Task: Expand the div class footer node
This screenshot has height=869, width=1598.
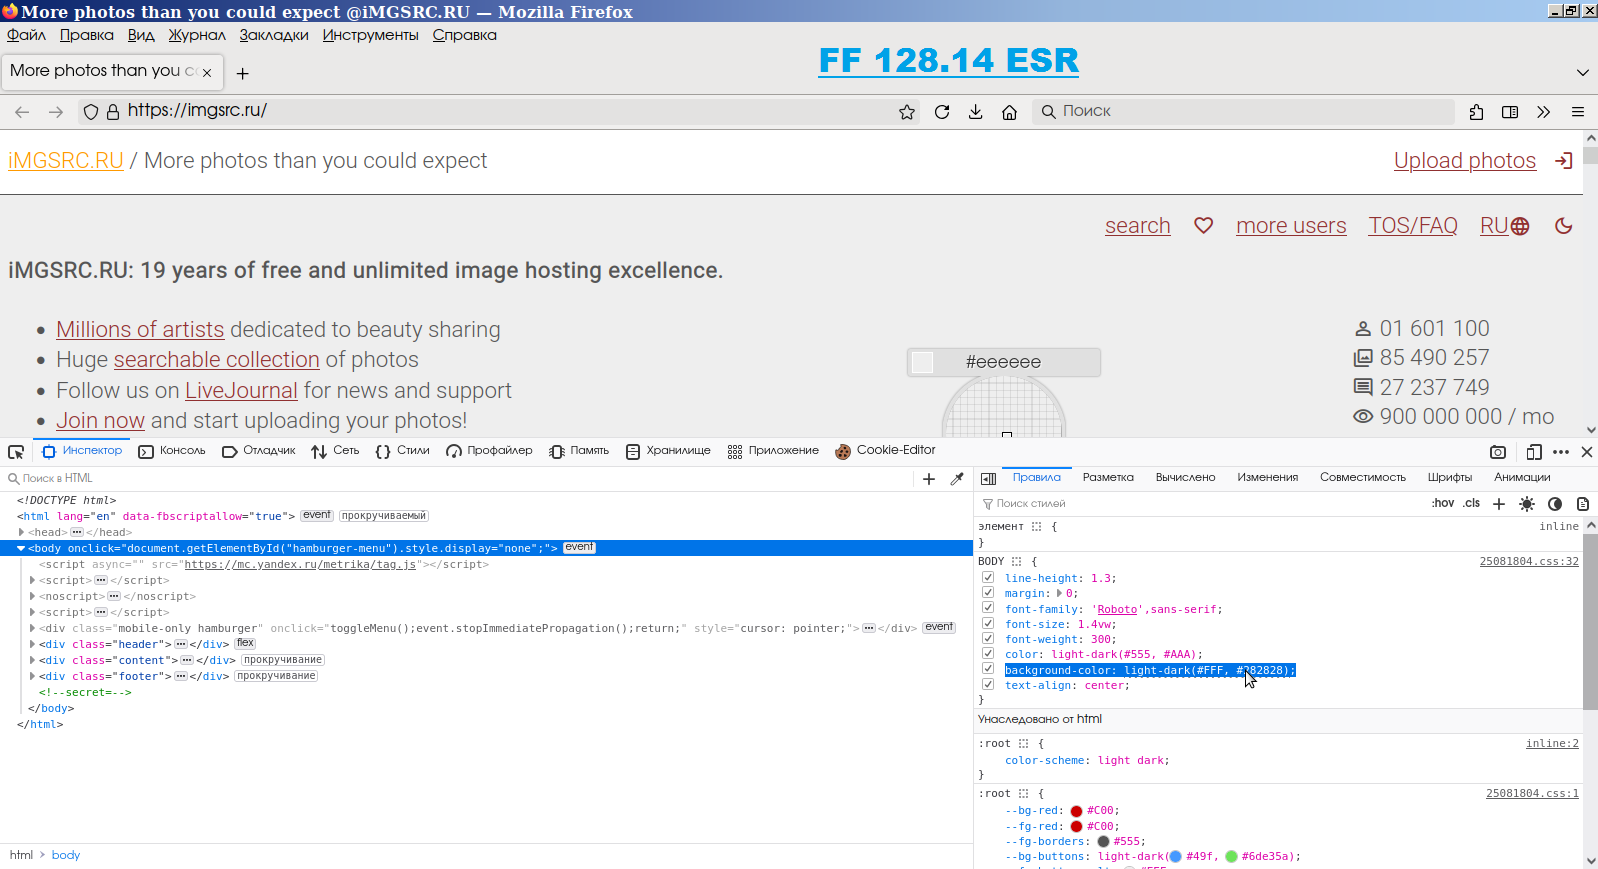Action: (32, 676)
